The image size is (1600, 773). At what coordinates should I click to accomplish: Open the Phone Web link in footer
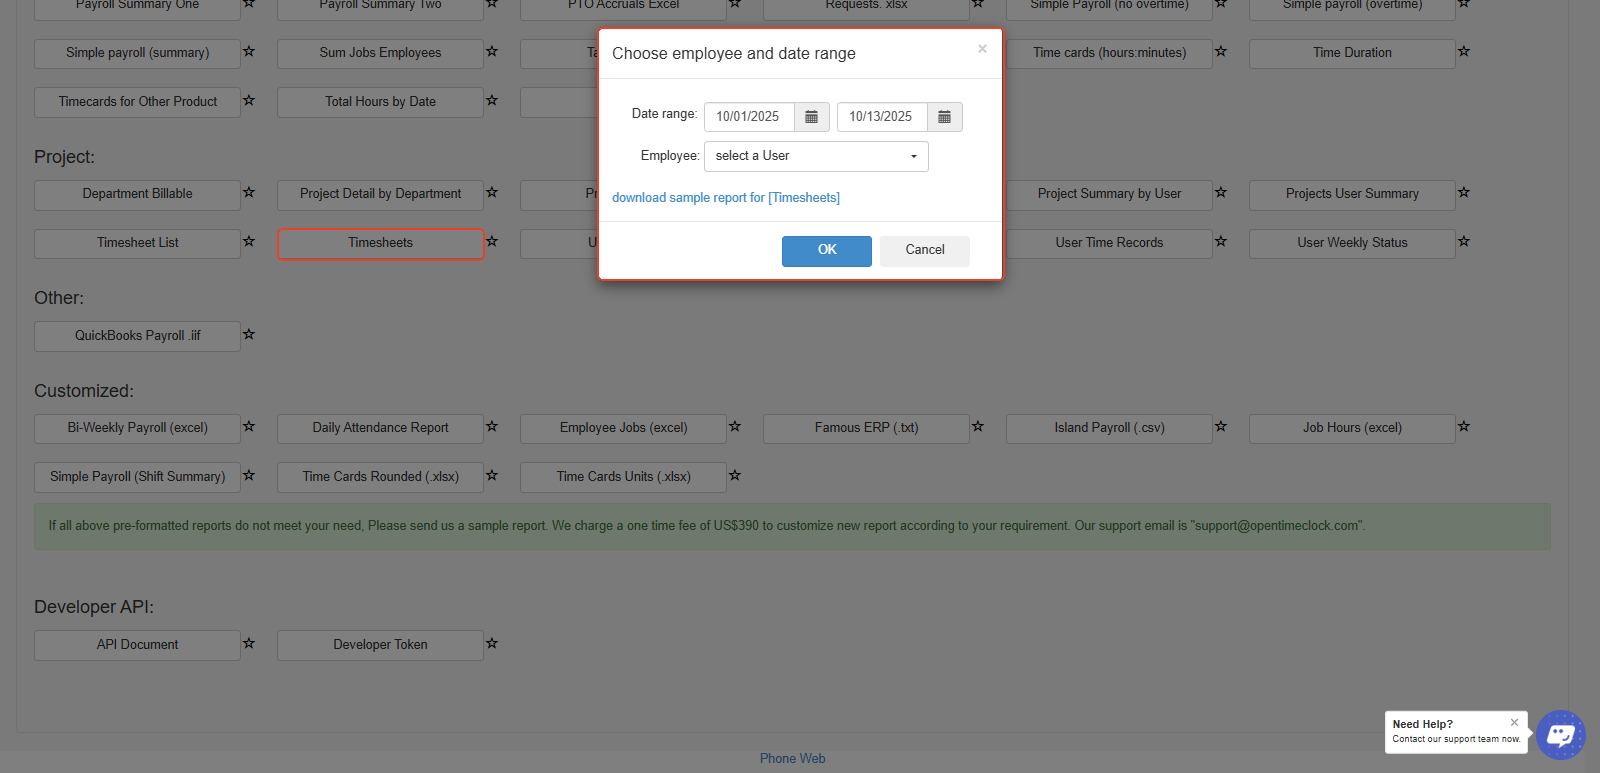pos(792,759)
